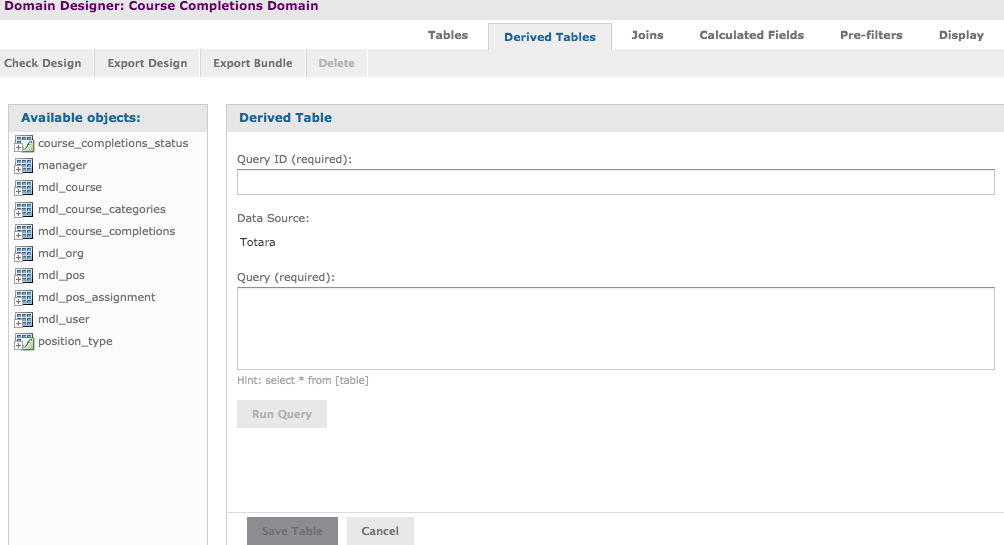Click Export Design in the toolbar
The image size is (1004, 545).
[x=147, y=63]
